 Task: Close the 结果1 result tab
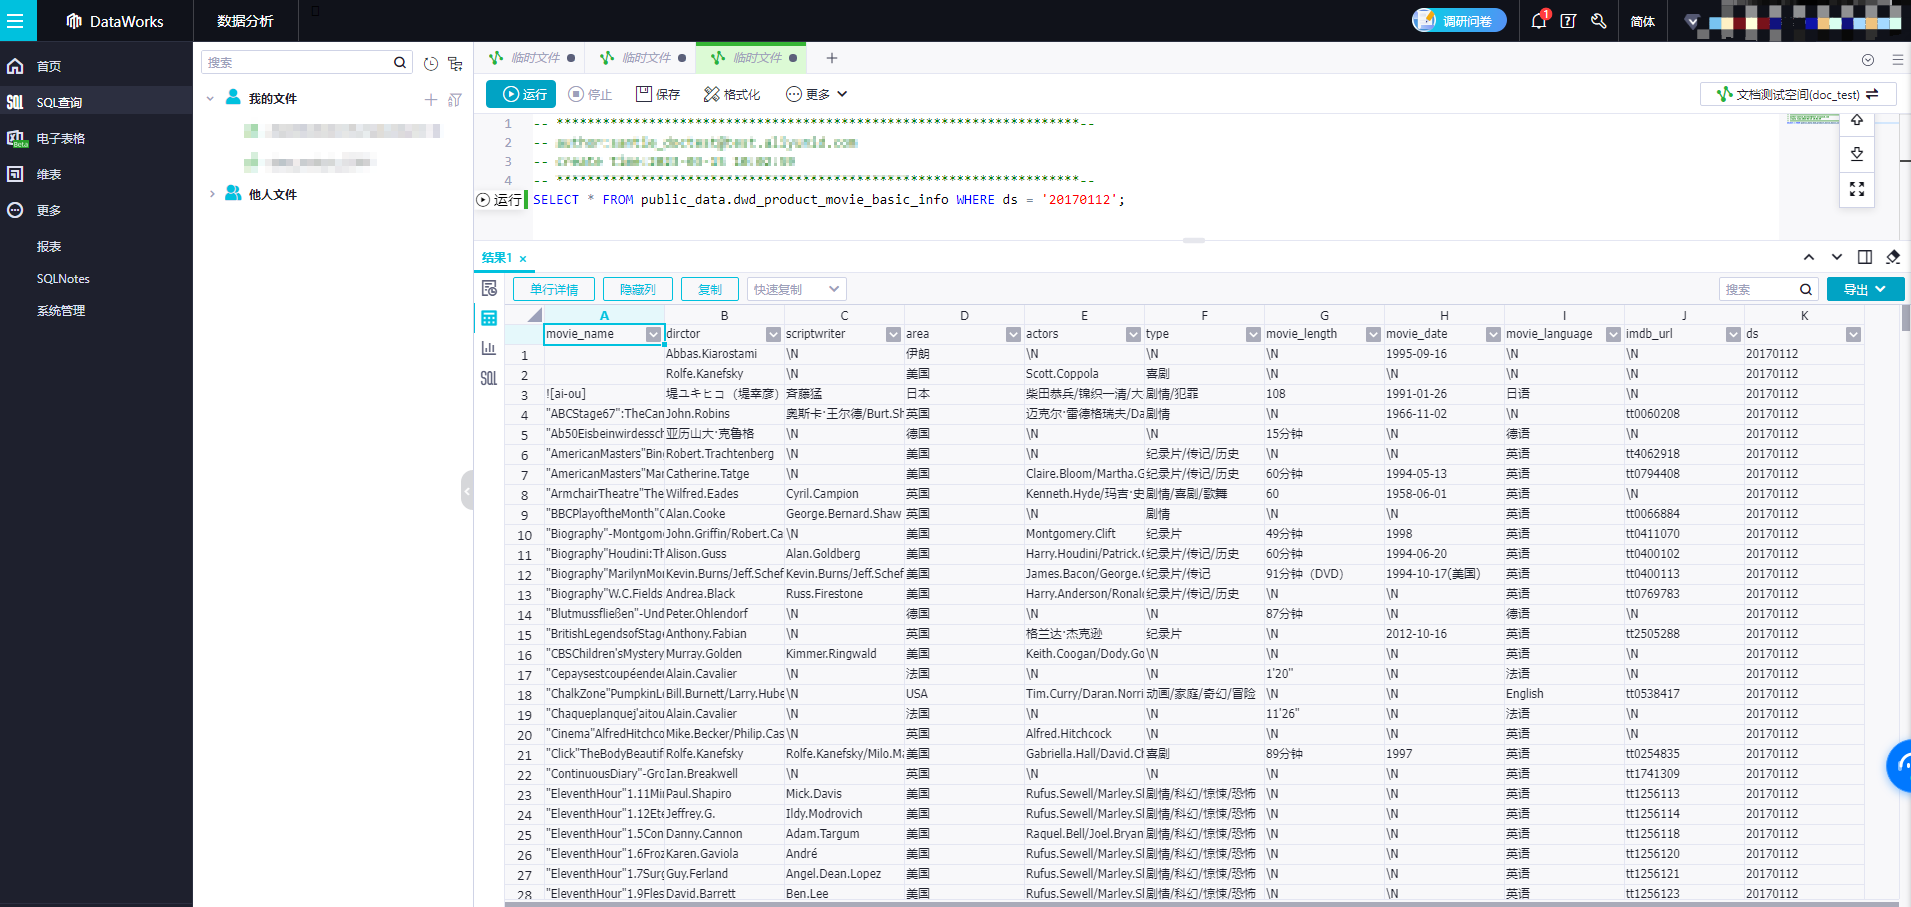pyautogui.click(x=523, y=259)
